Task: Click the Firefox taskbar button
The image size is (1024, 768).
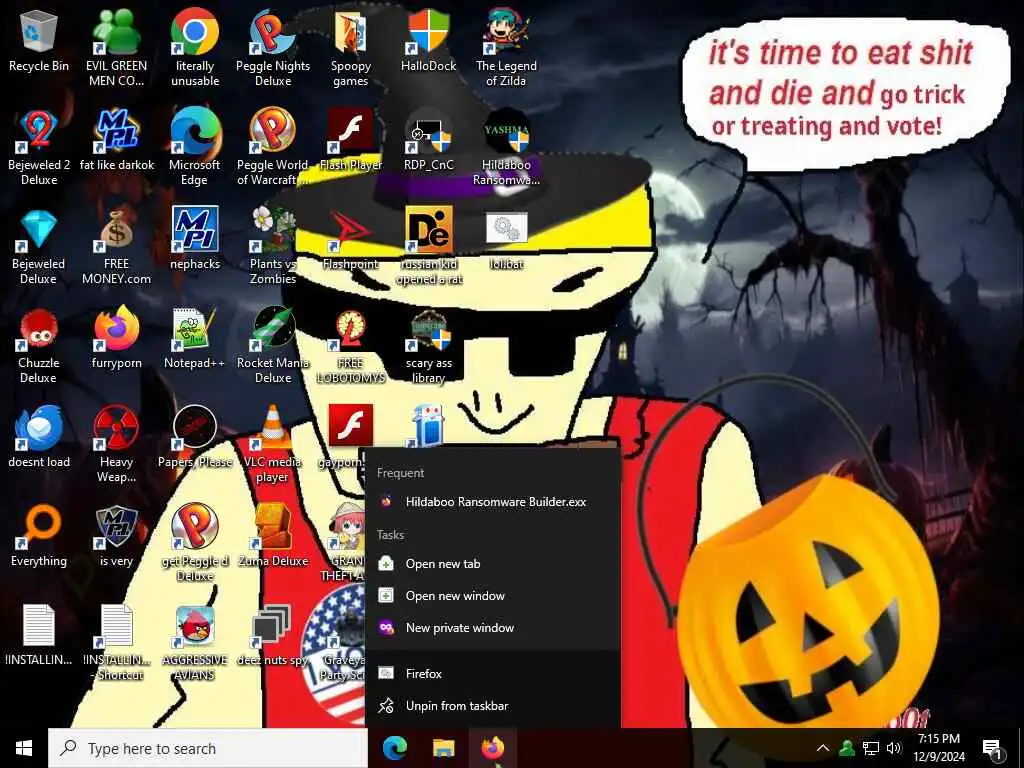Action: point(493,748)
